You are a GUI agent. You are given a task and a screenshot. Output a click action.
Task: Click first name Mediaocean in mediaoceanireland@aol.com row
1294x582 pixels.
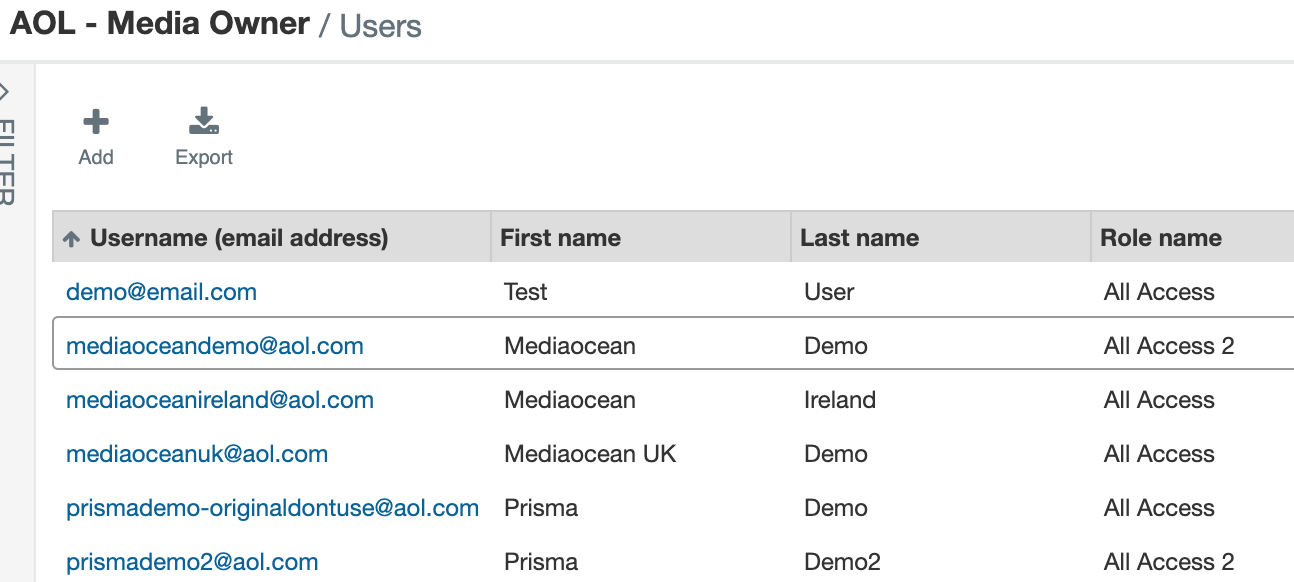click(x=570, y=400)
